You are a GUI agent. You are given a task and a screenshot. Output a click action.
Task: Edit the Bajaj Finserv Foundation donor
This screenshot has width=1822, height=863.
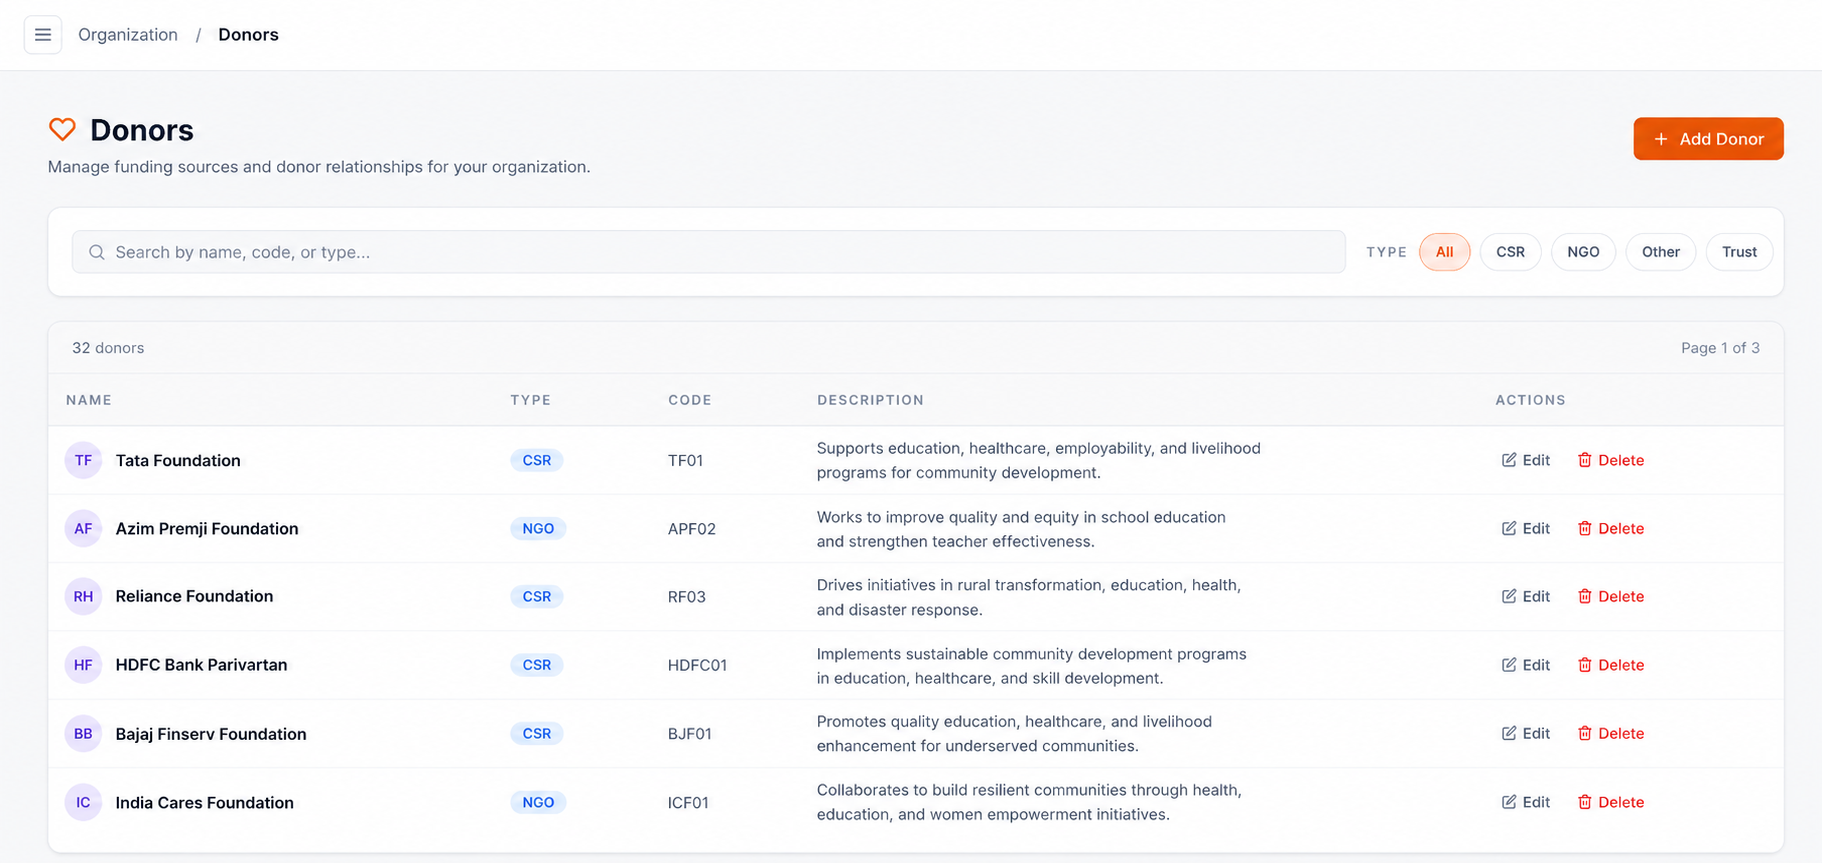click(x=1526, y=733)
